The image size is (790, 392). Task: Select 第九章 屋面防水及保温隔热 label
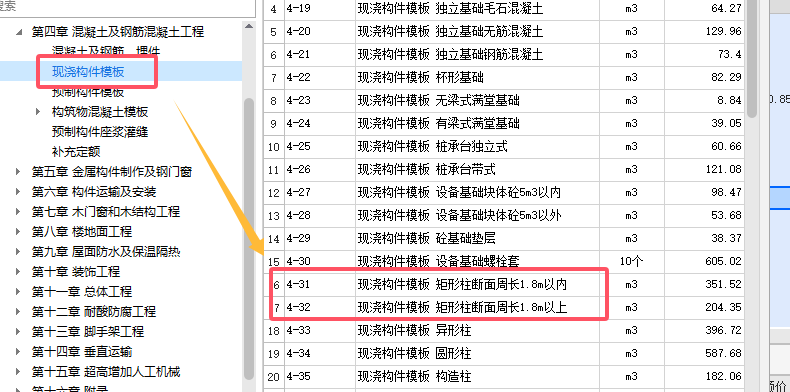tap(106, 252)
